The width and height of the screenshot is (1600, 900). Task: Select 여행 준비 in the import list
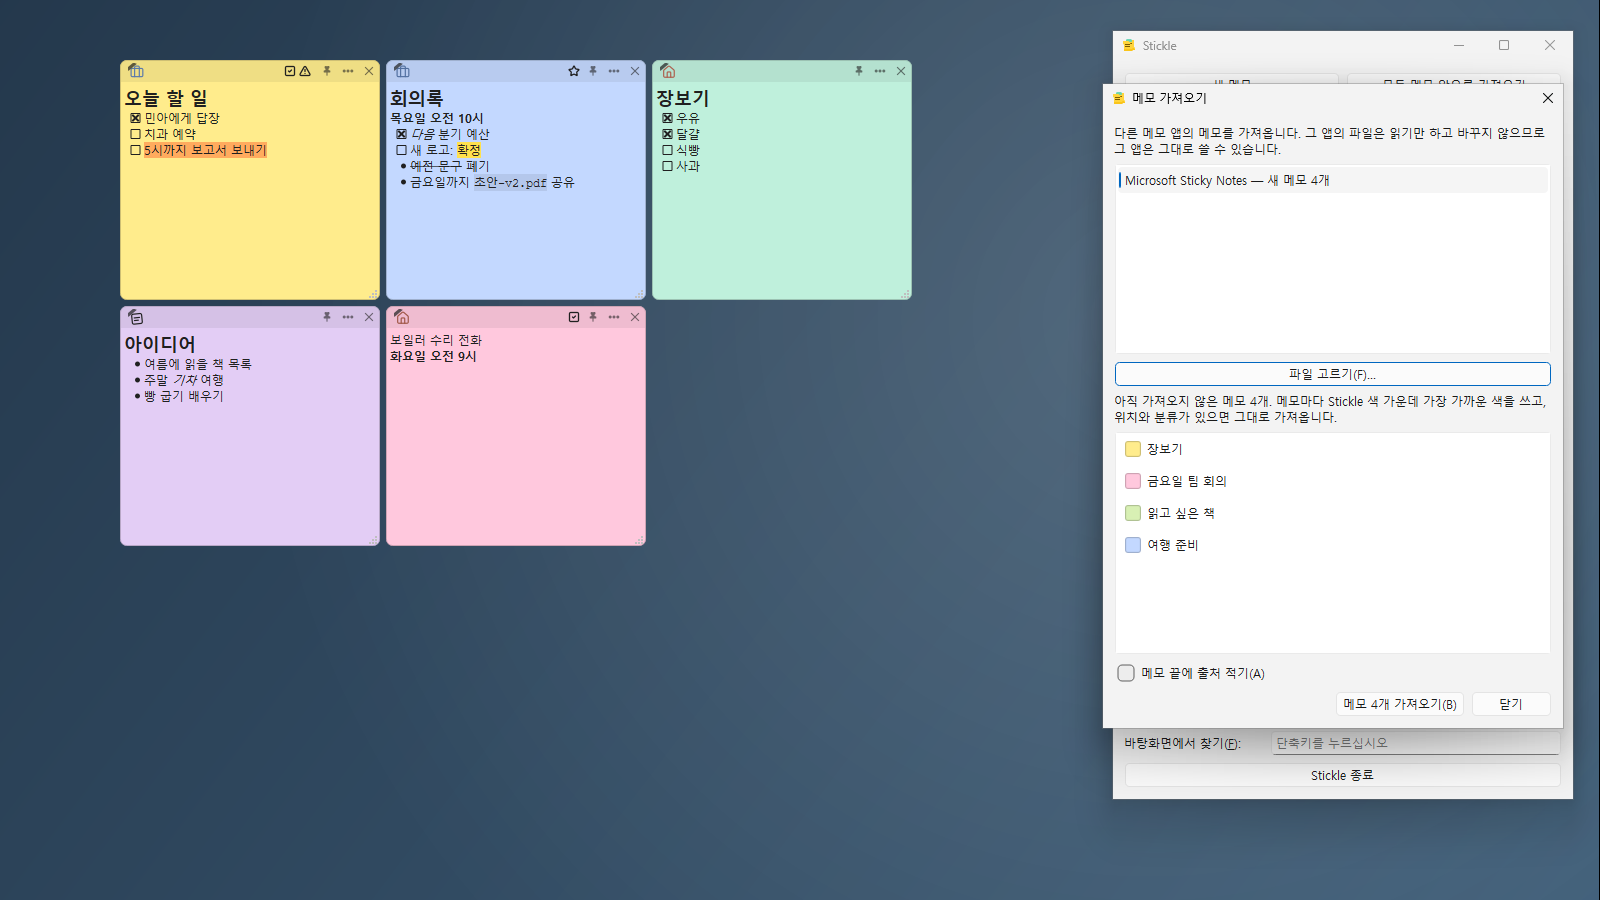[1332, 545]
